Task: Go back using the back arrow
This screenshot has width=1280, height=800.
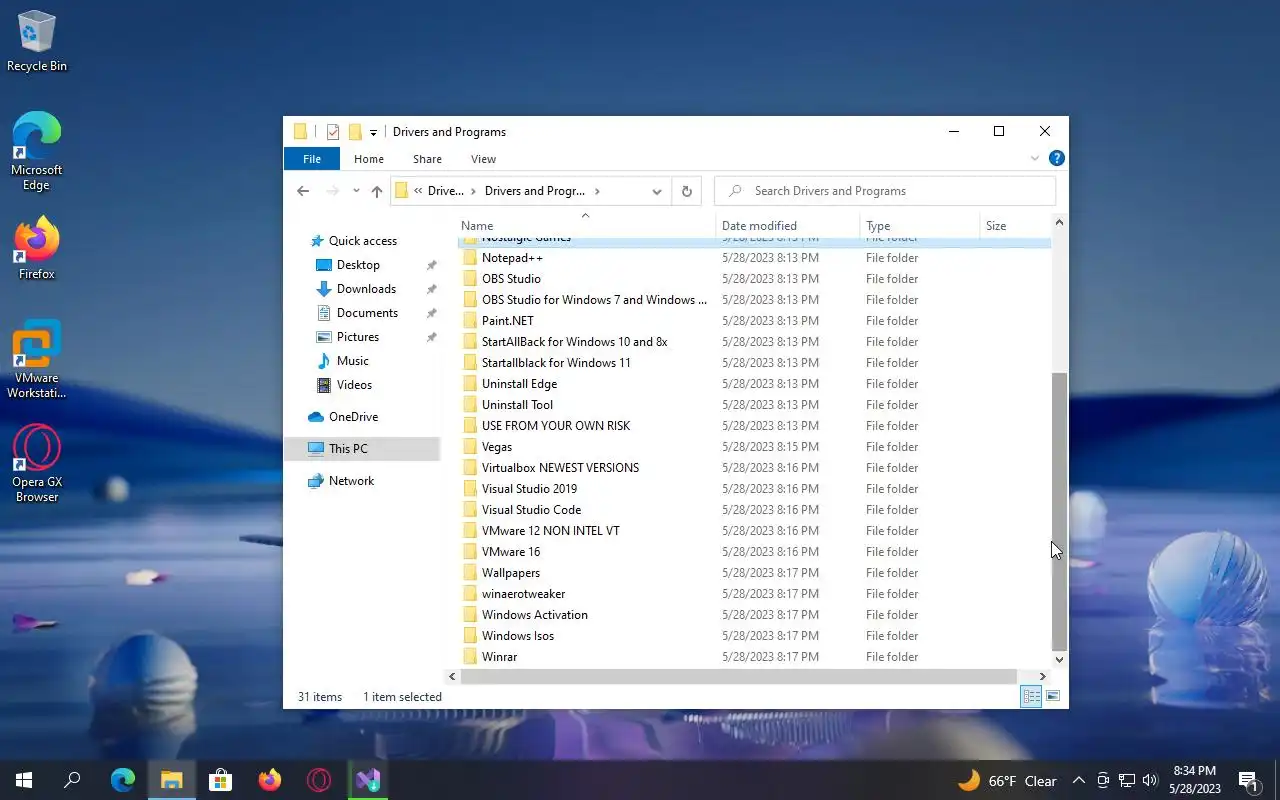Action: click(x=303, y=191)
